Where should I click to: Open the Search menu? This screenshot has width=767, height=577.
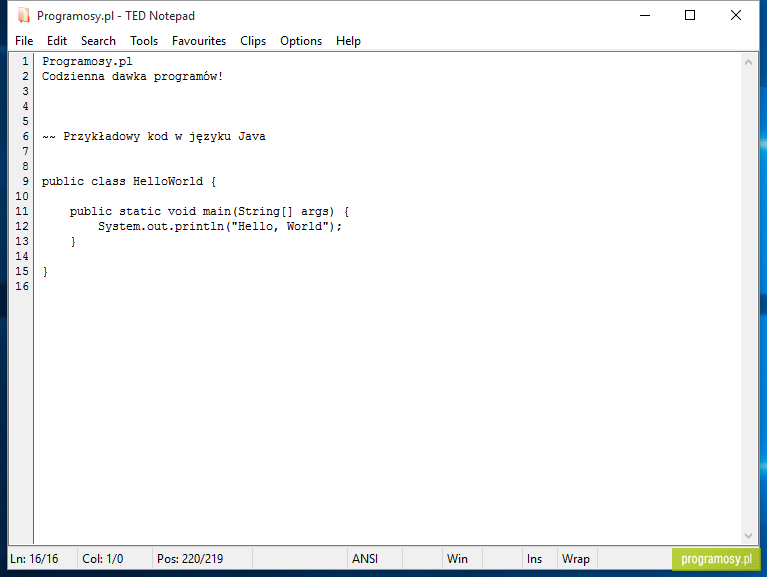98,41
